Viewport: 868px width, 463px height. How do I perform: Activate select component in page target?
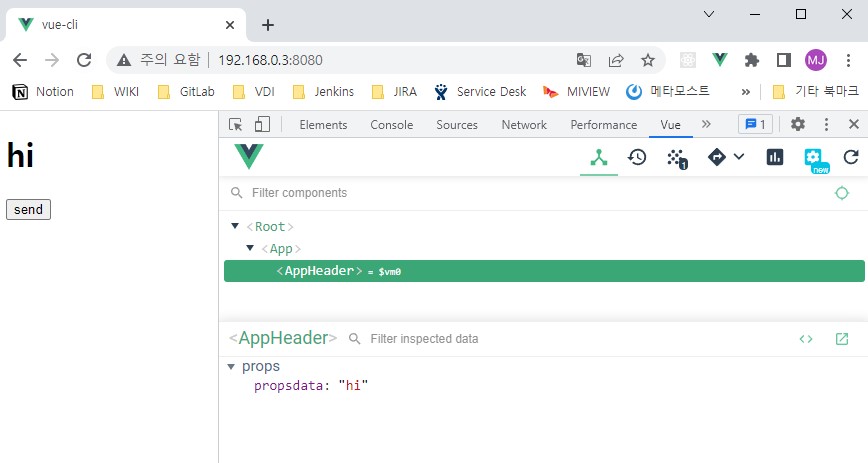[841, 193]
